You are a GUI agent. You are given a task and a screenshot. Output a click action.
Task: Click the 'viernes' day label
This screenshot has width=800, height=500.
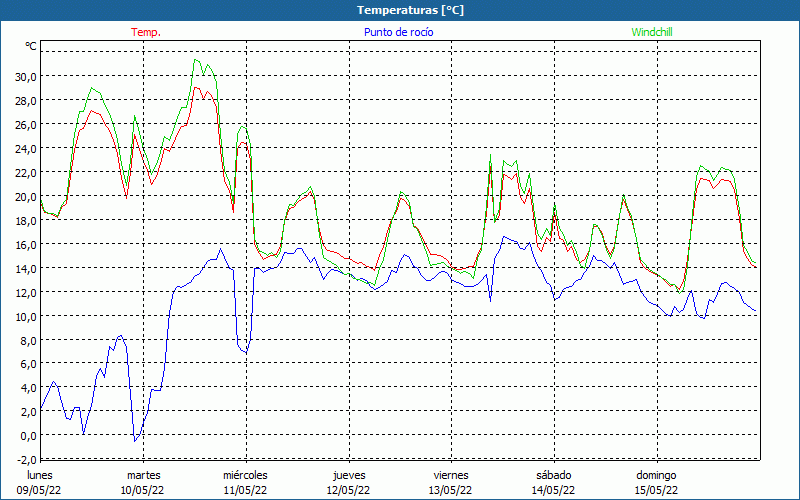[451, 475]
